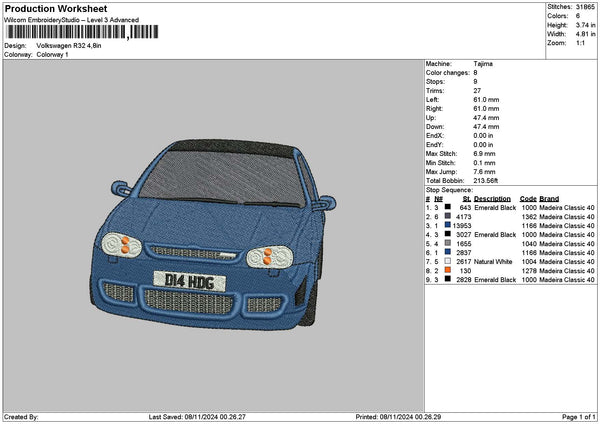Click the blue swatch in the 2837-stitch row
600x424 pixels.
click(447, 252)
